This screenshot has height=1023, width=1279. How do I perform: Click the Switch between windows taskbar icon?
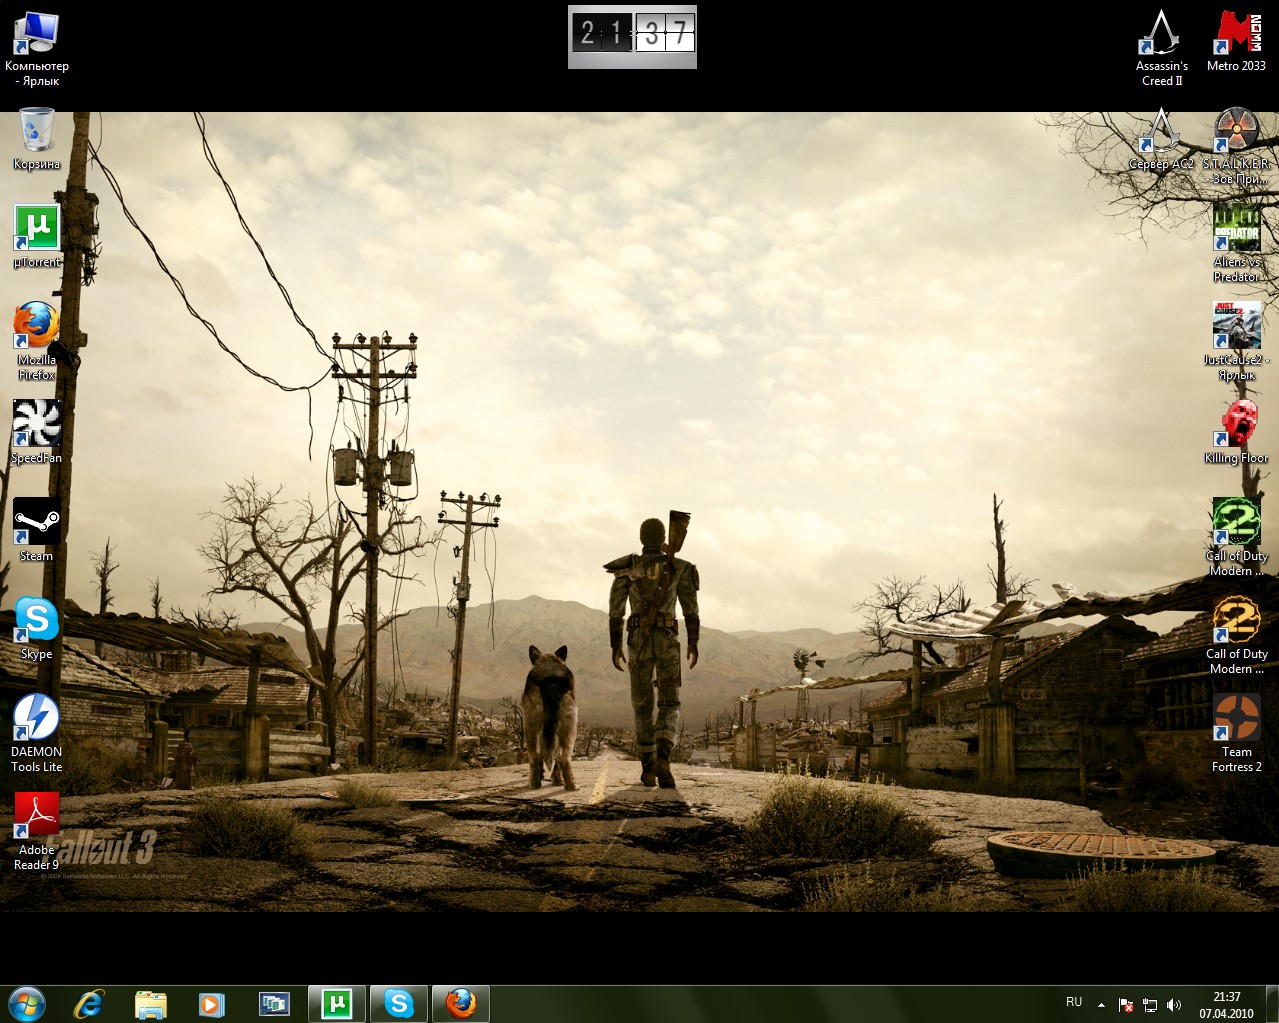tap(274, 1003)
